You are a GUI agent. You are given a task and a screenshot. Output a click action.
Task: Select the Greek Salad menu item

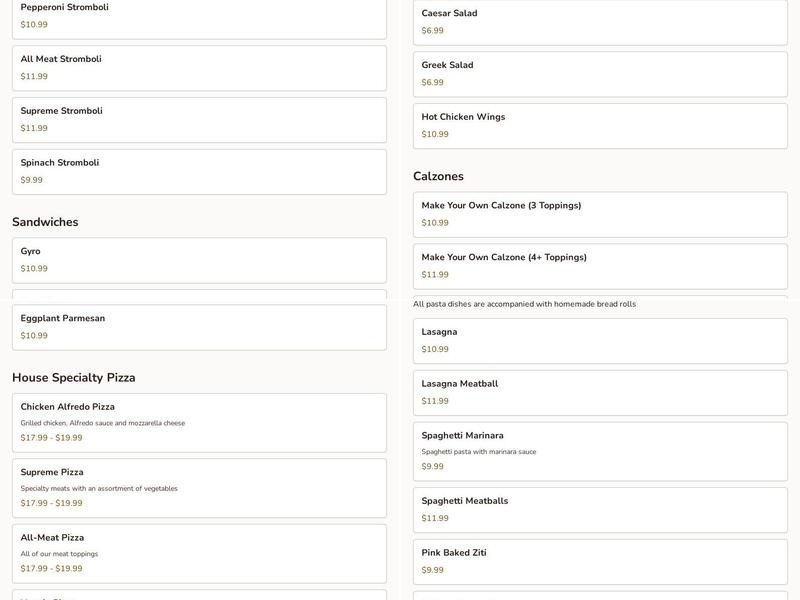(600, 74)
